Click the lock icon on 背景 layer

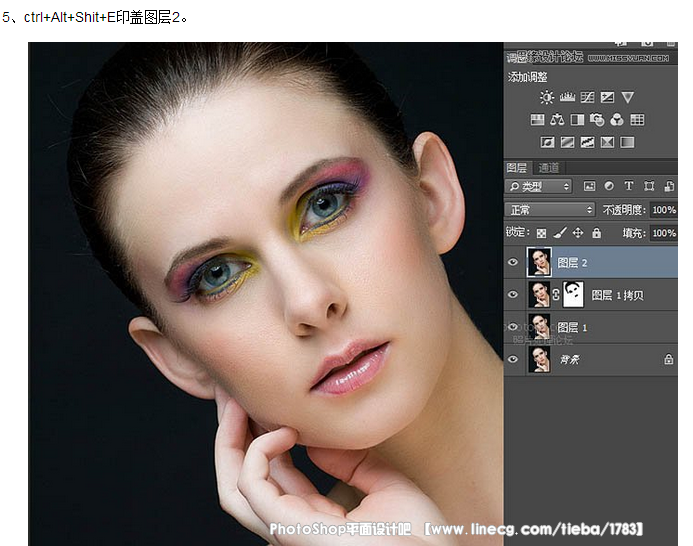[669, 359]
